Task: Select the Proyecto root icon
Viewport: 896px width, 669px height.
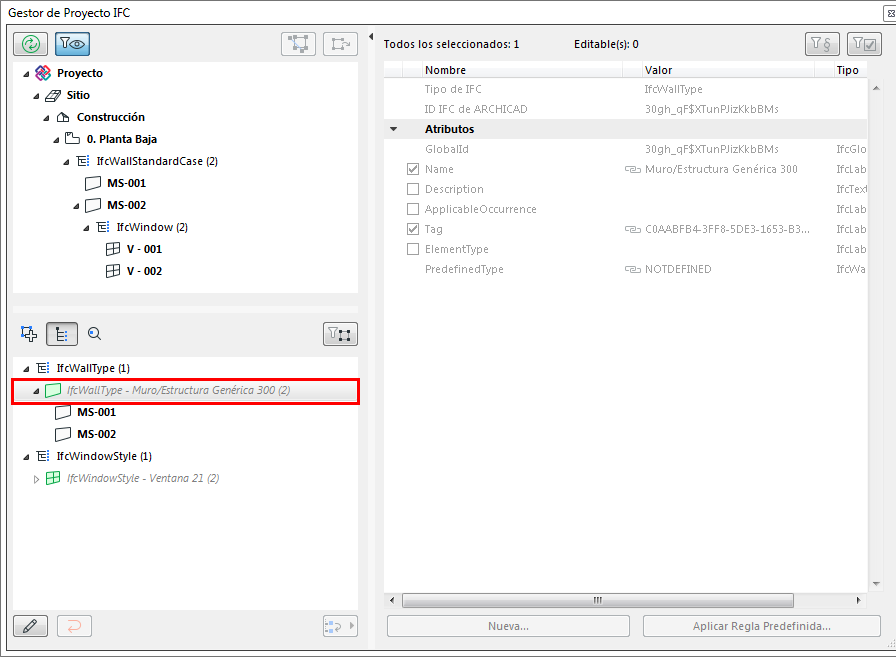Action: (43, 73)
